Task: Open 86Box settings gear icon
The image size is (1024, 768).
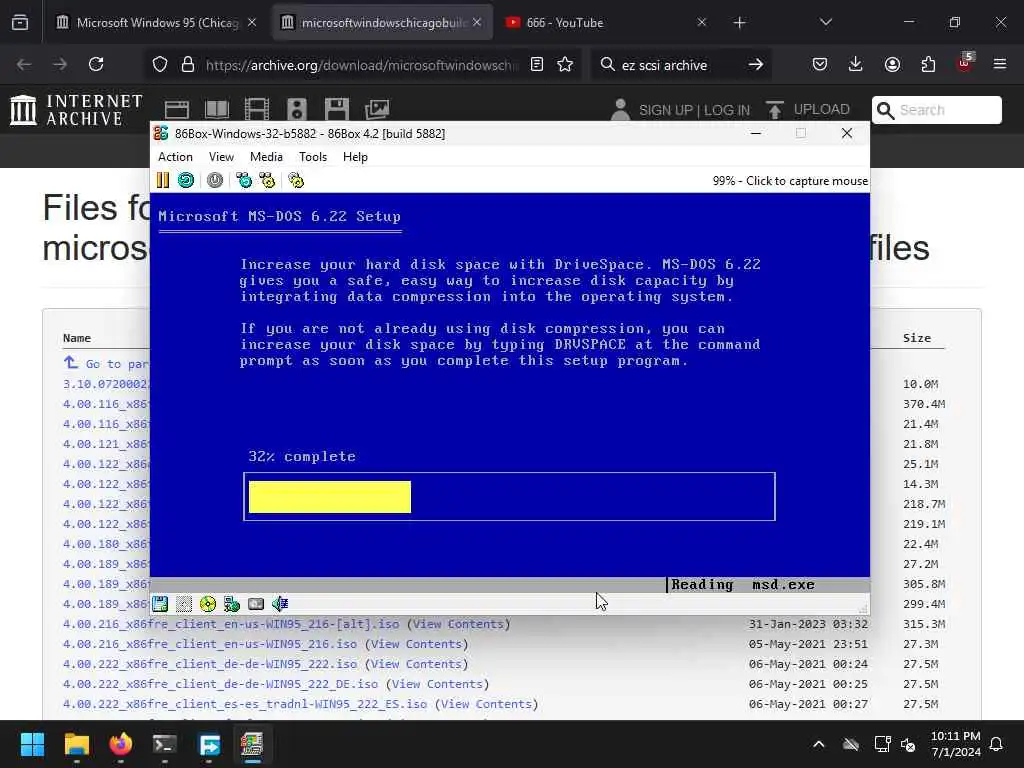Action: click(296, 180)
